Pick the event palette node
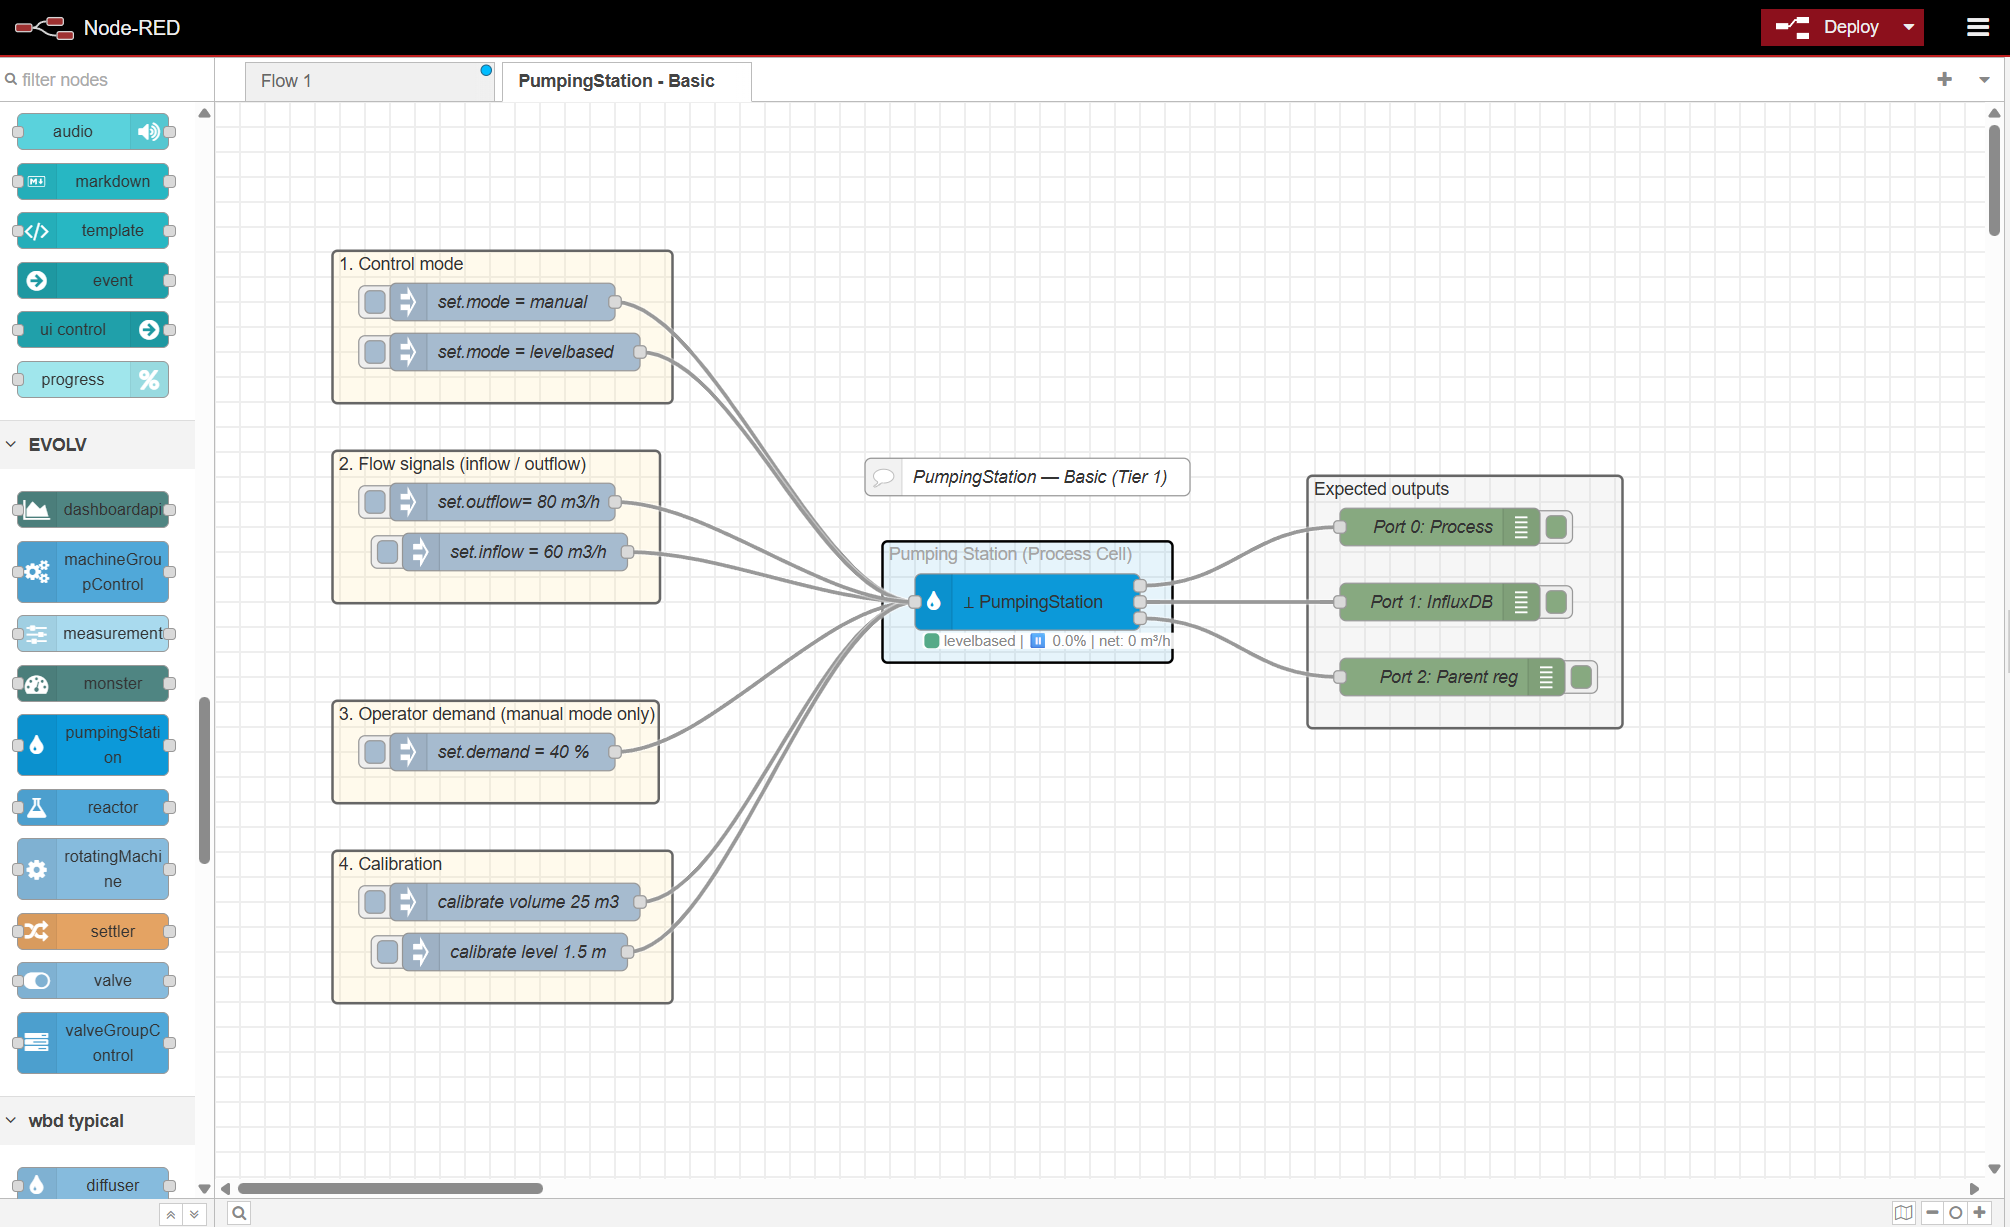The image size is (2010, 1227). (93, 280)
